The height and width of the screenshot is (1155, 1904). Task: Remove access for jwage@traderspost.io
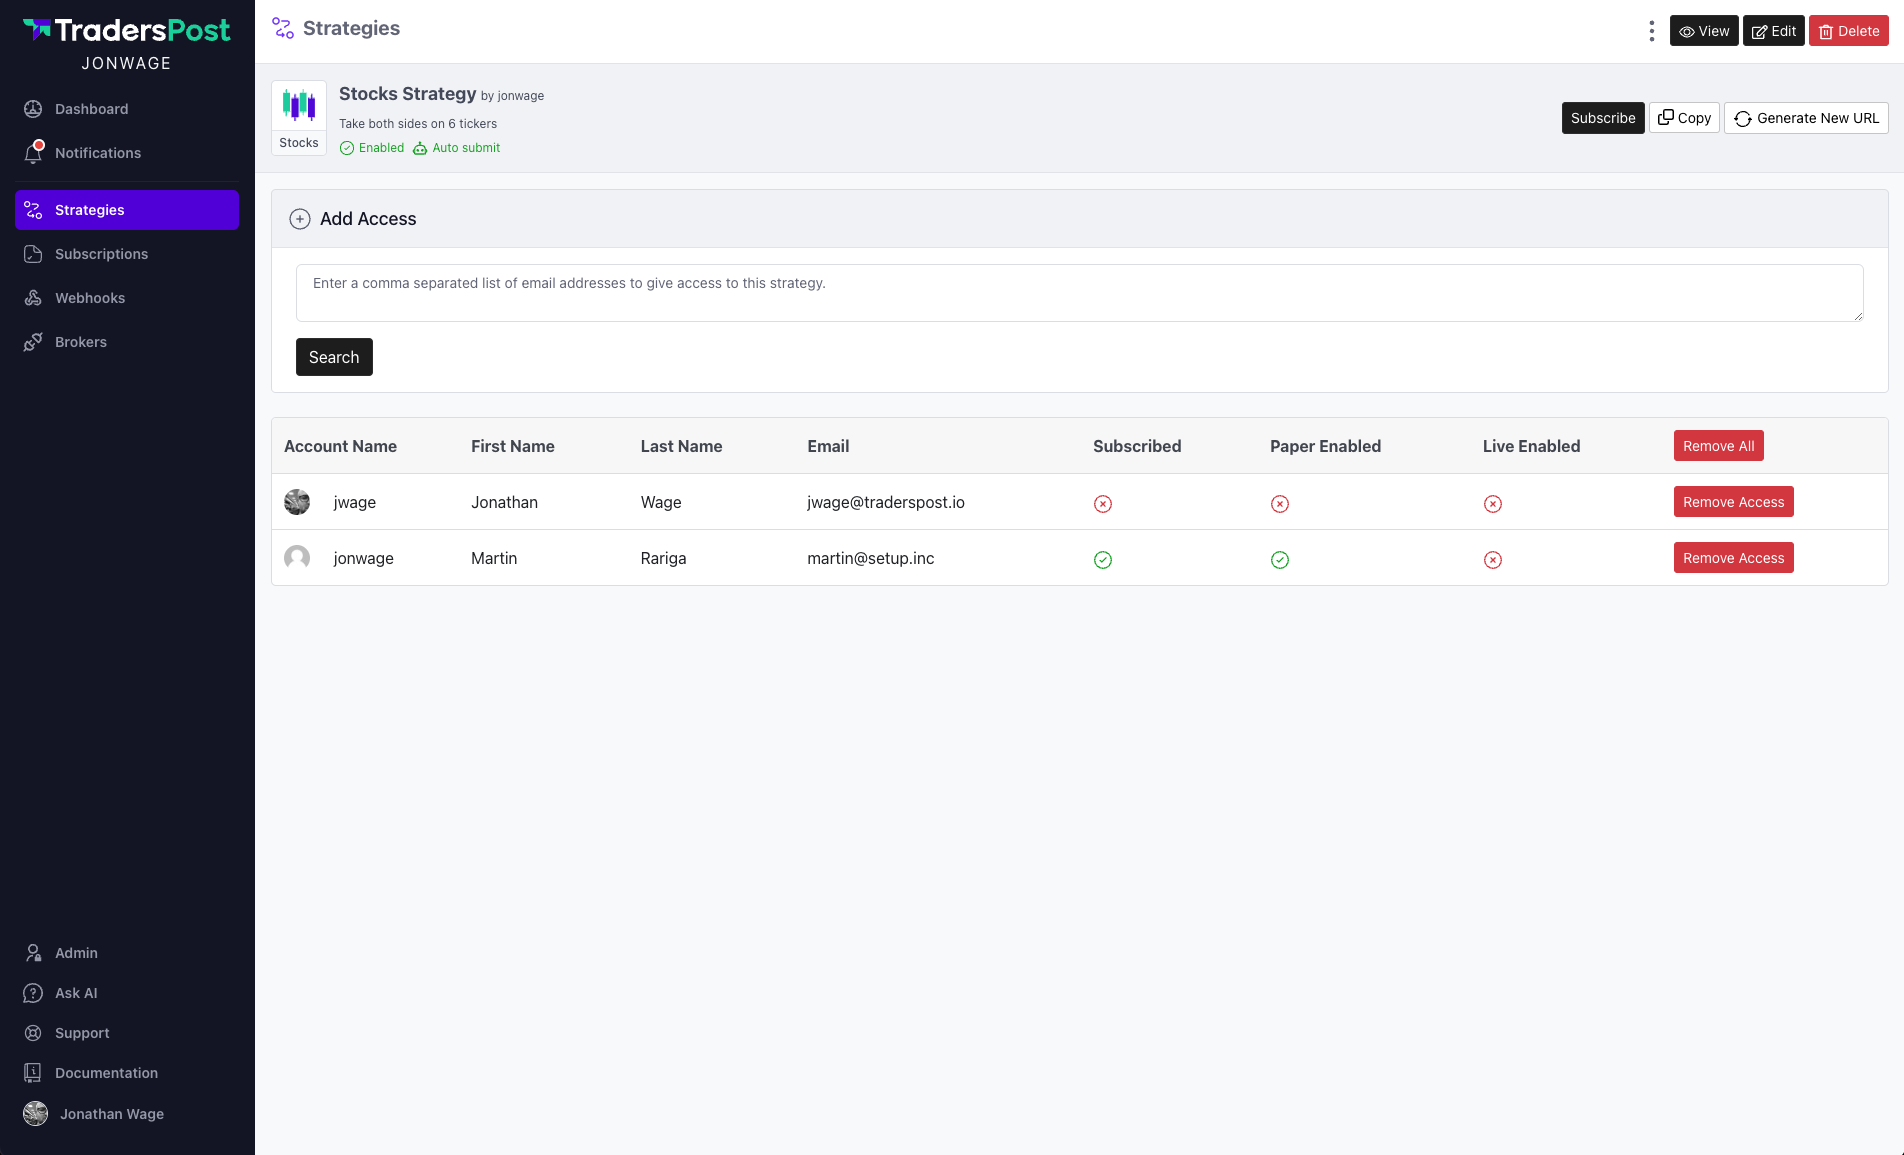1734,502
